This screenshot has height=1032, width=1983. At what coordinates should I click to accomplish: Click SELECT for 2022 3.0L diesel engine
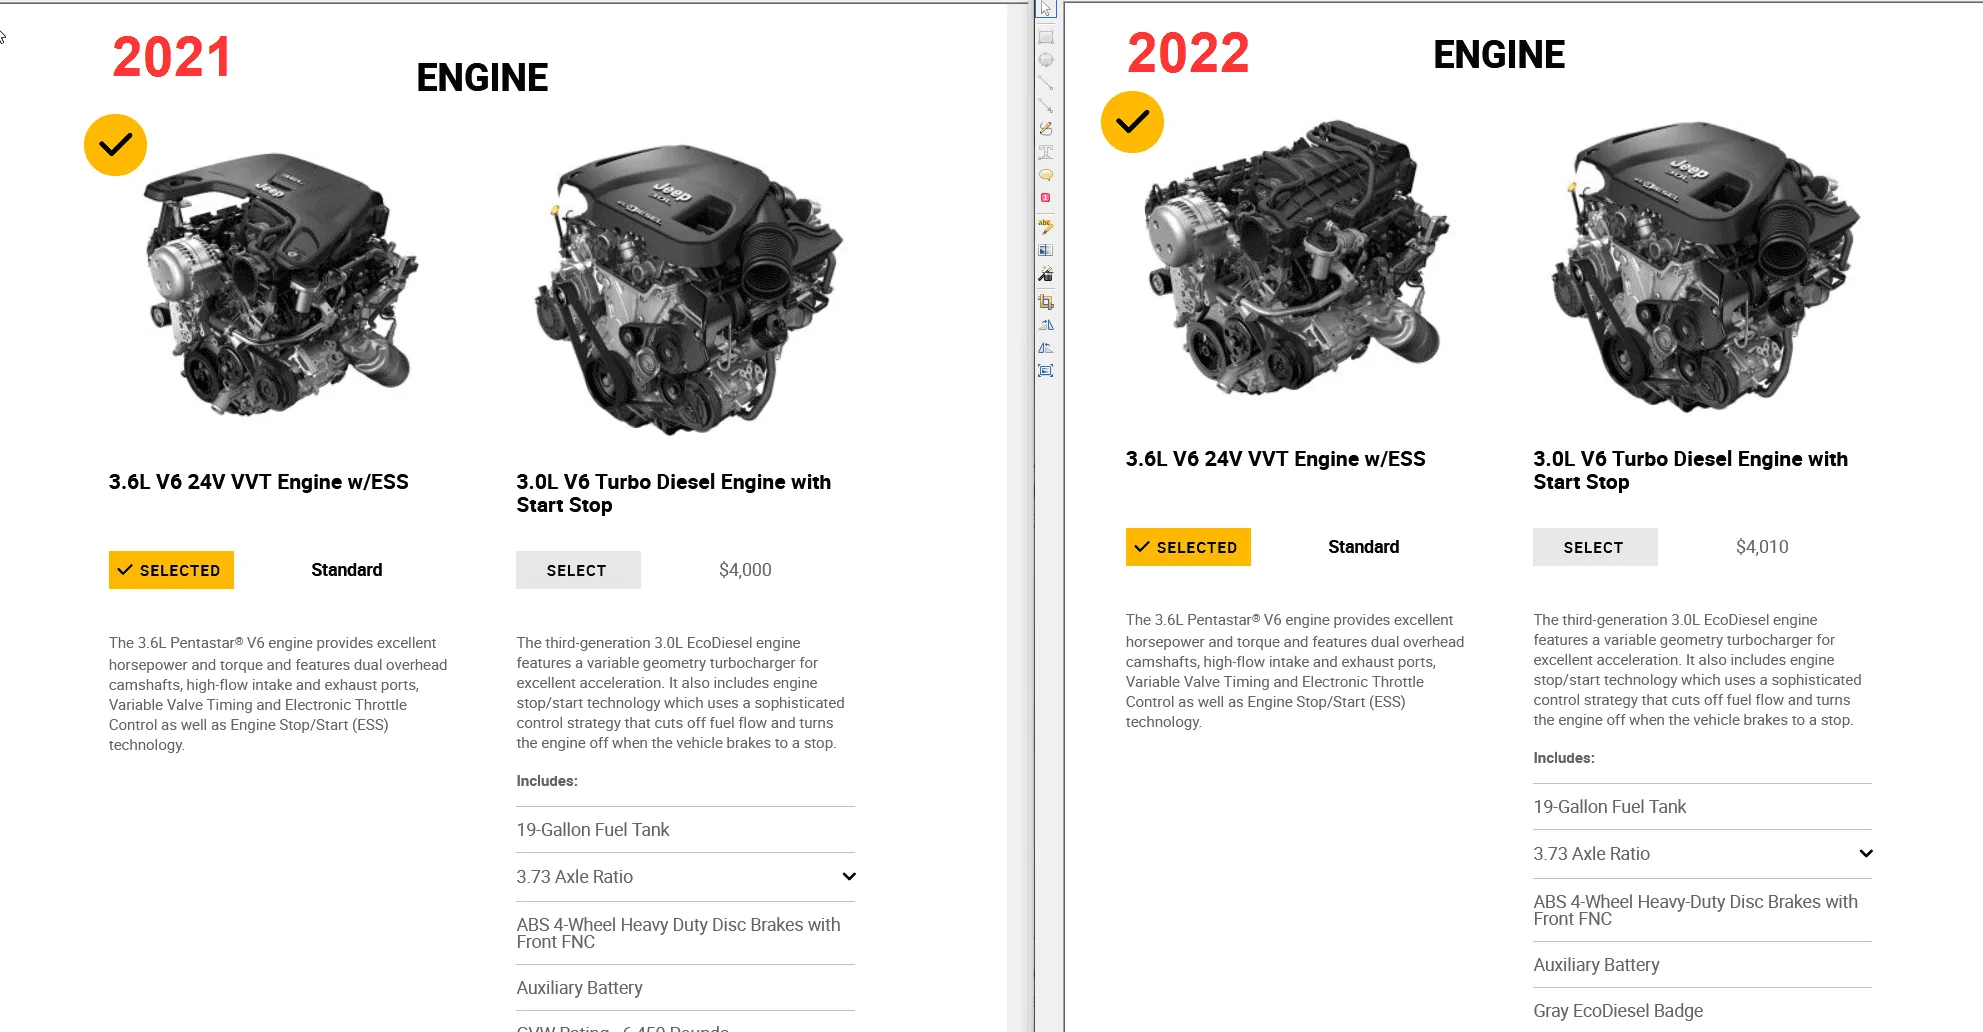[1595, 547]
